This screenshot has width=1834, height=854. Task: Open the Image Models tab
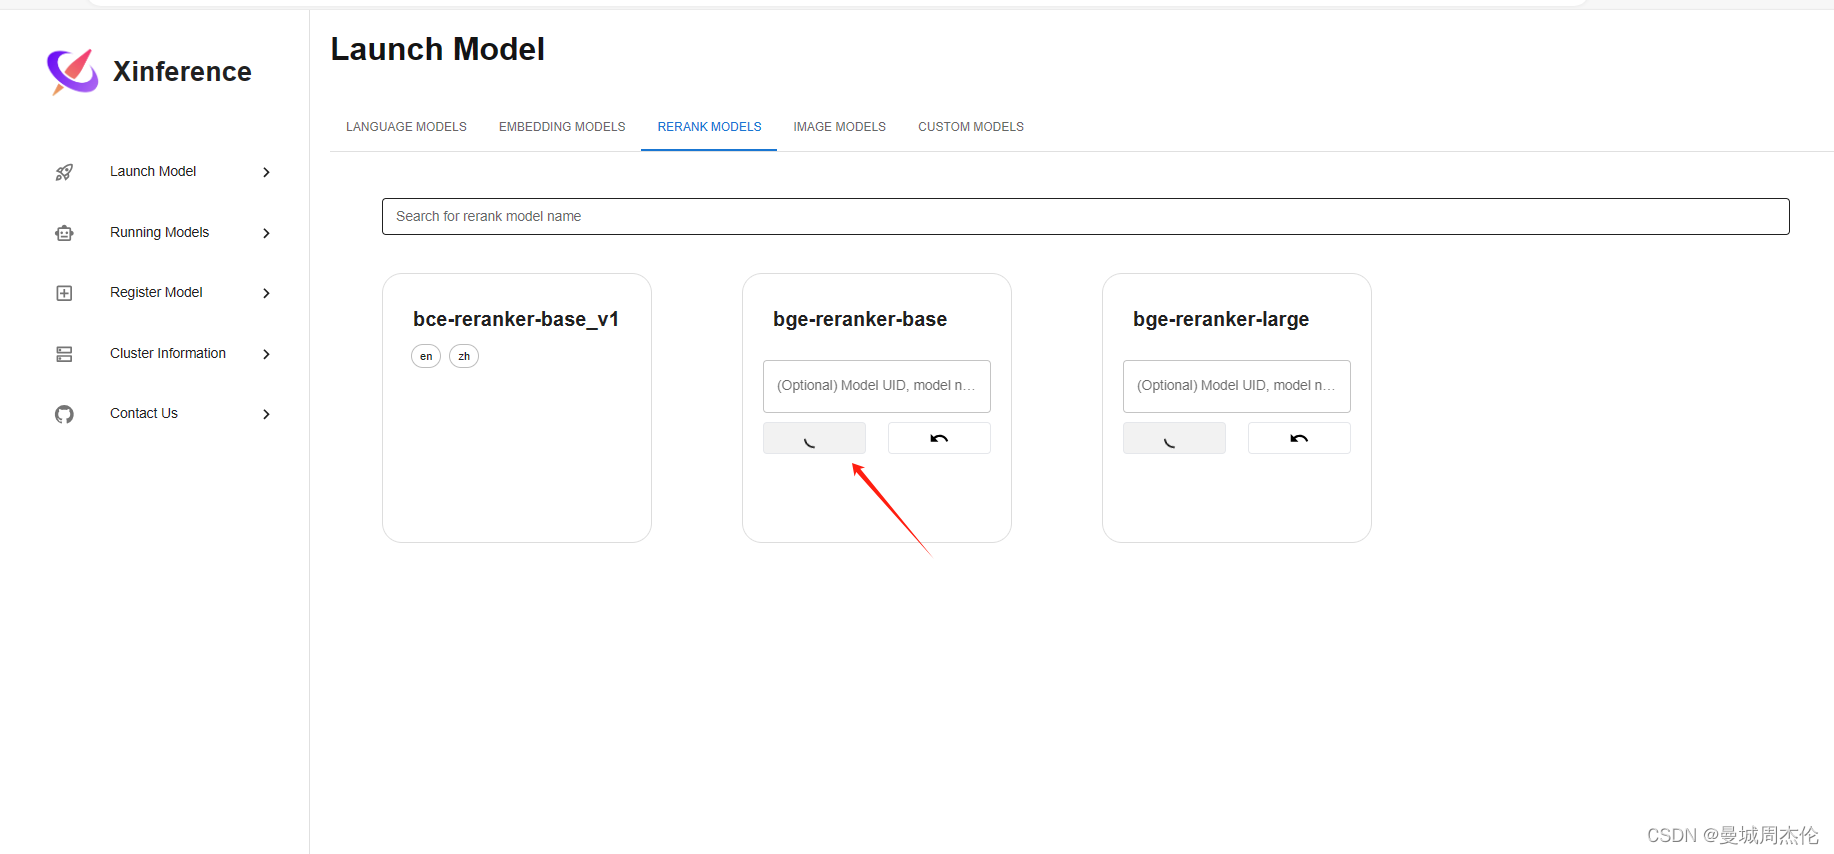[839, 127]
